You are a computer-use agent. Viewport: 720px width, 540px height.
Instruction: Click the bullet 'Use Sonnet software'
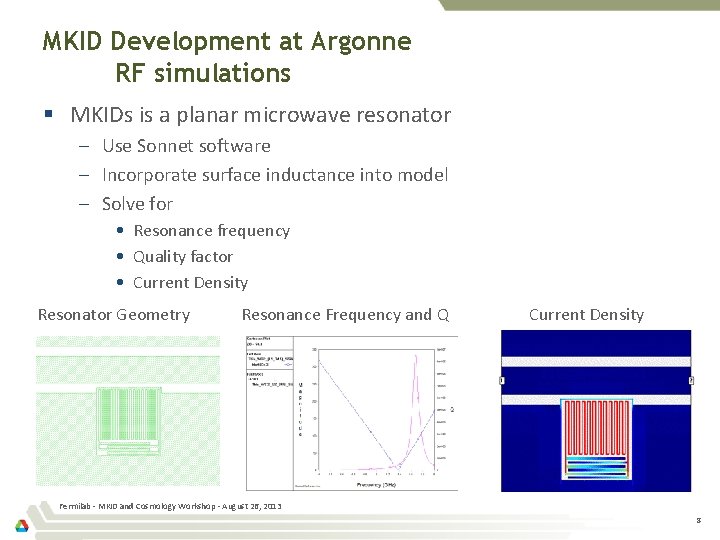point(186,146)
